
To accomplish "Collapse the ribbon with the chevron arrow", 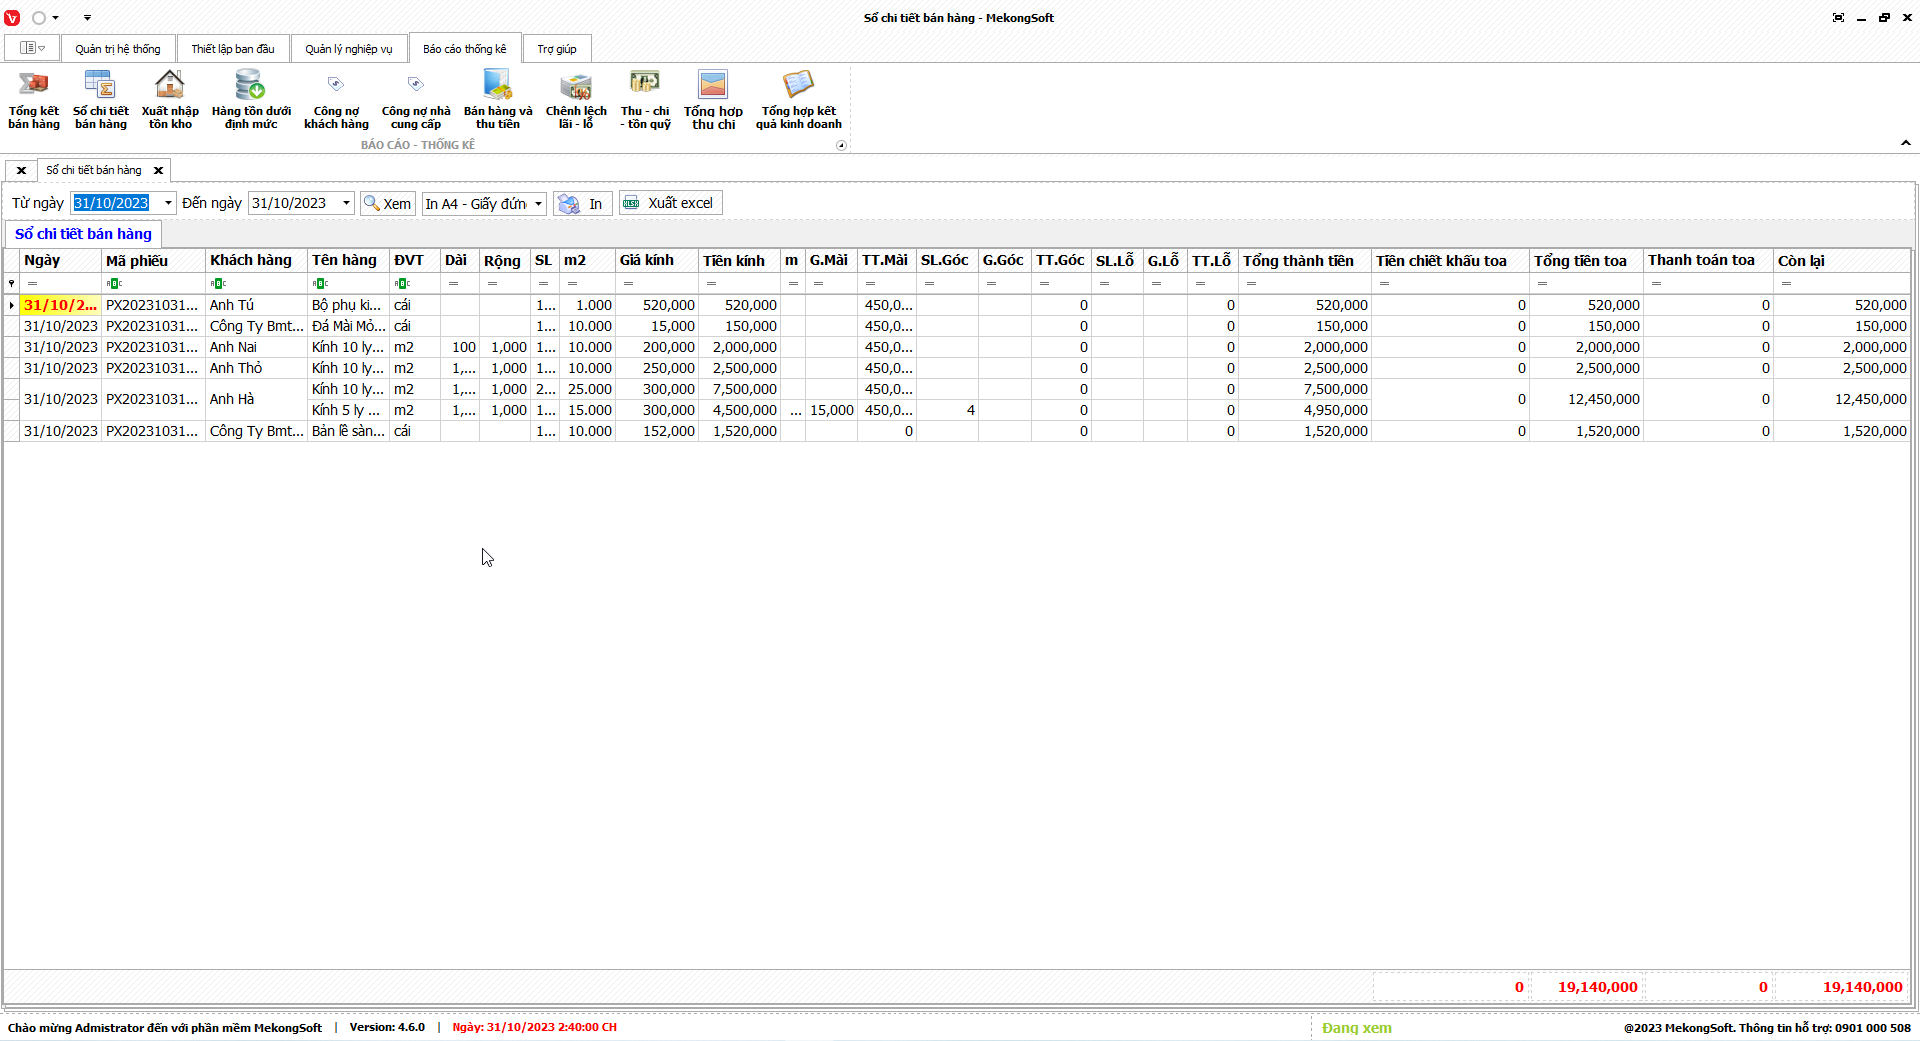I will click(x=1906, y=143).
